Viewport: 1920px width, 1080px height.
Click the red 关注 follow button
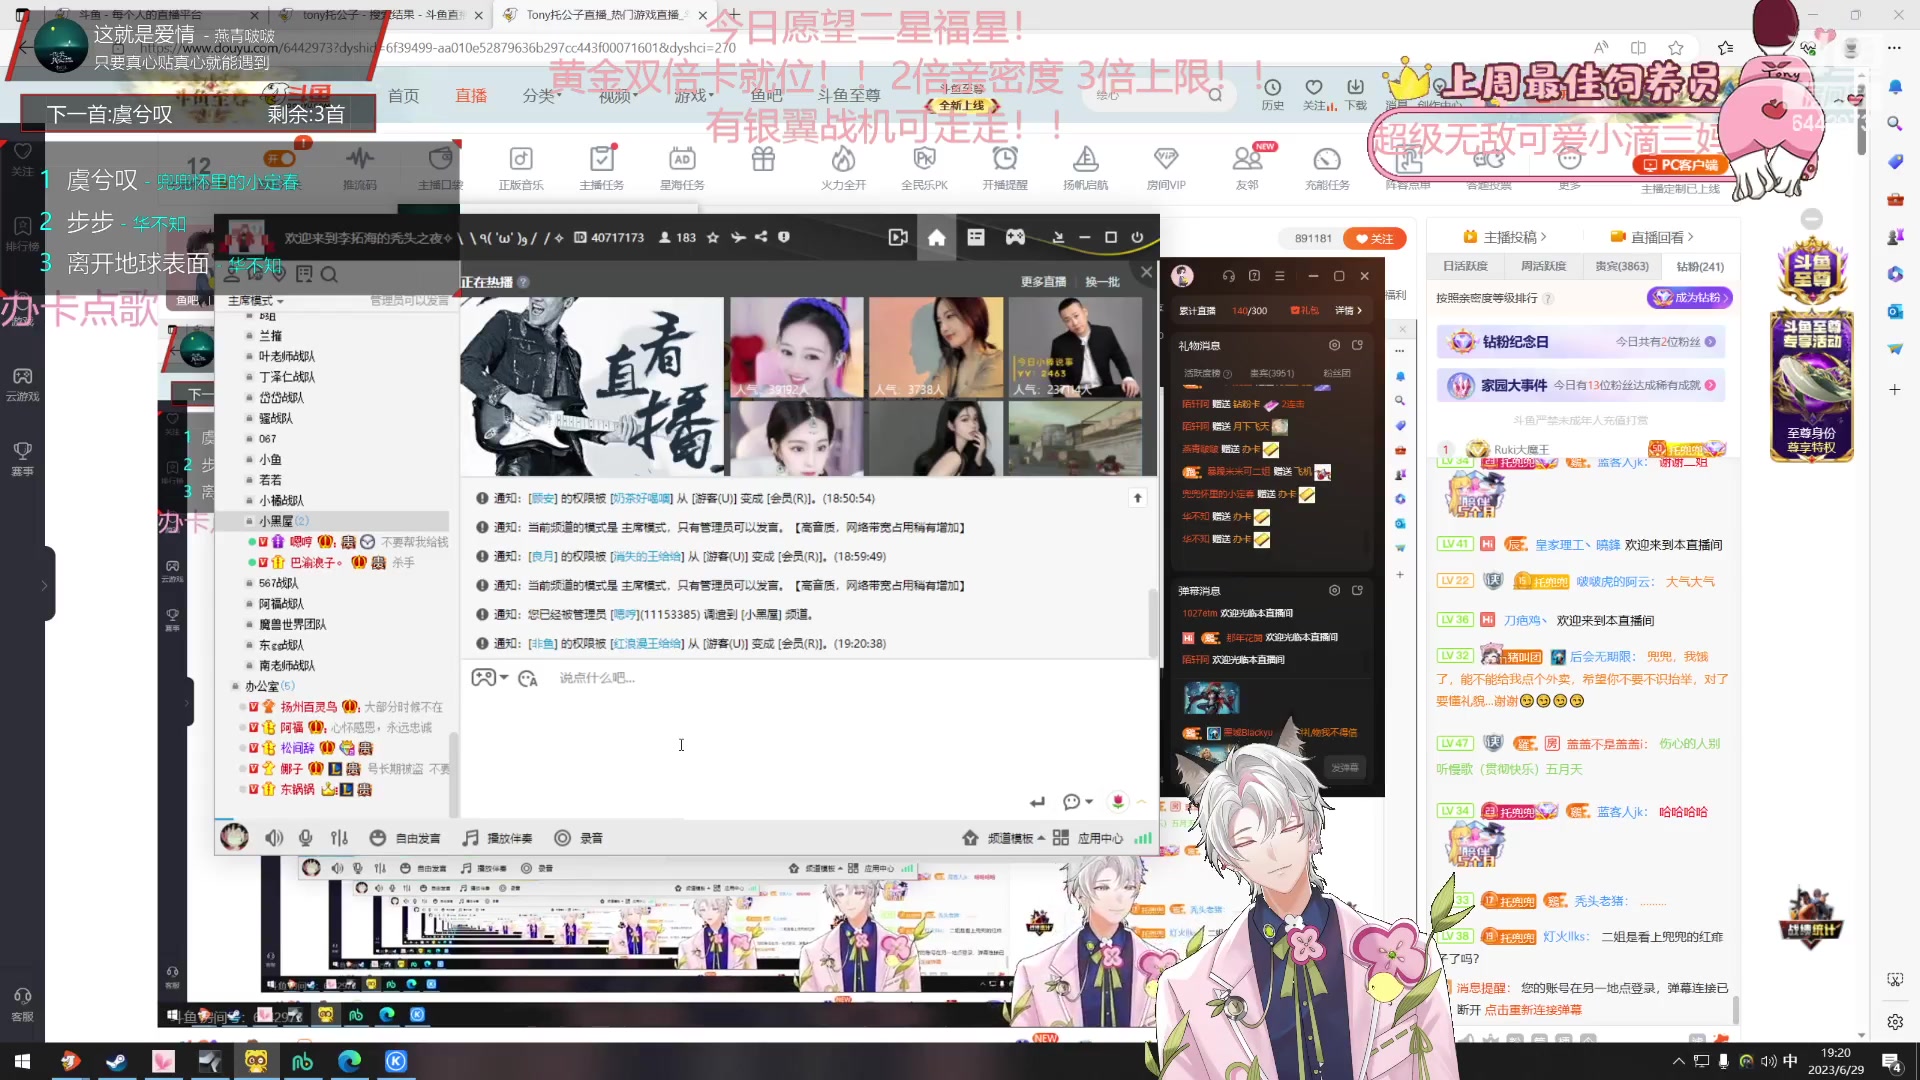click(x=1374, y=238)
